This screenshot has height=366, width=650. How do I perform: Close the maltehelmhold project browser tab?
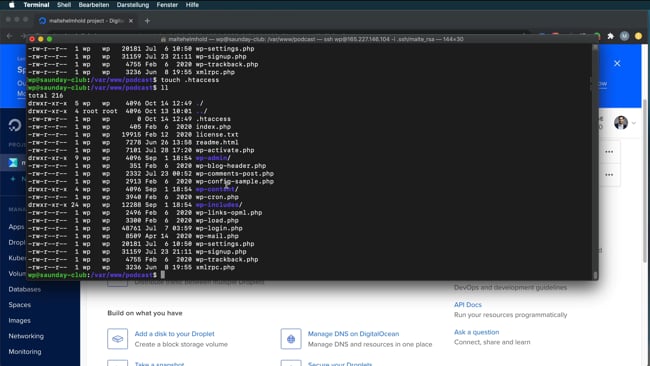pyautogui.click(x=131, y=21)
